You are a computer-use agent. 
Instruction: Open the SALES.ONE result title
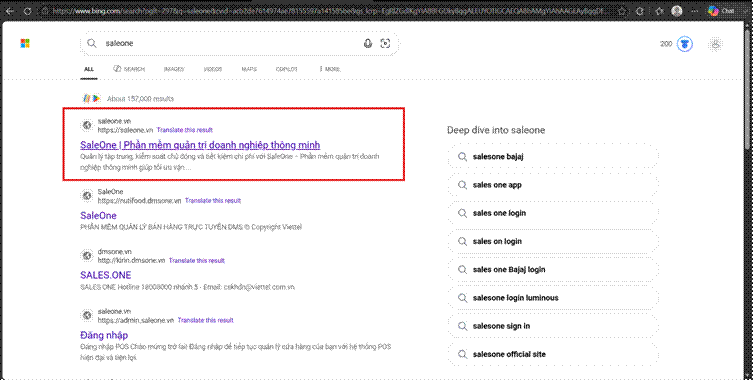pos(106,275)
